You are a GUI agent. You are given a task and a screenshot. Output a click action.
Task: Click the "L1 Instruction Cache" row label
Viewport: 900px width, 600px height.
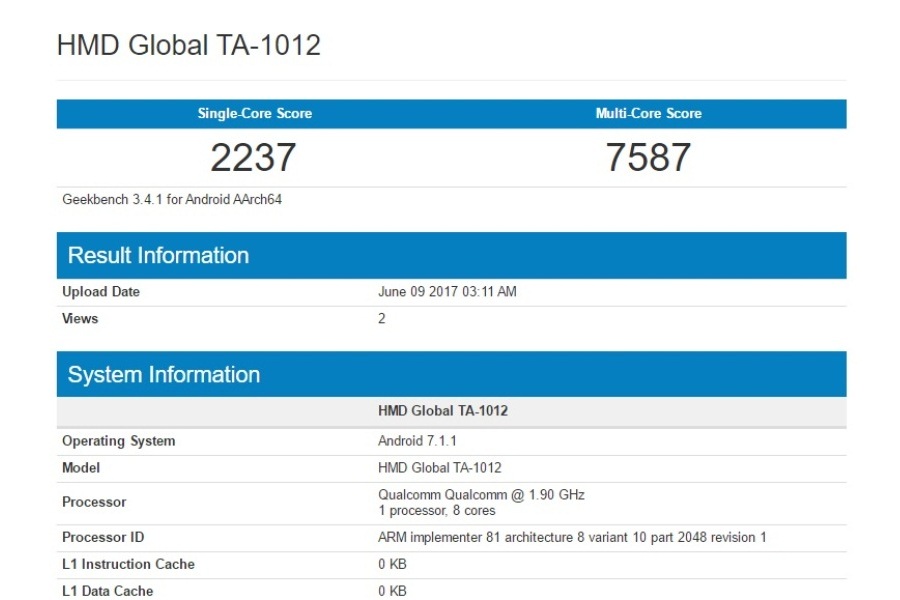(x=129, y=564)
